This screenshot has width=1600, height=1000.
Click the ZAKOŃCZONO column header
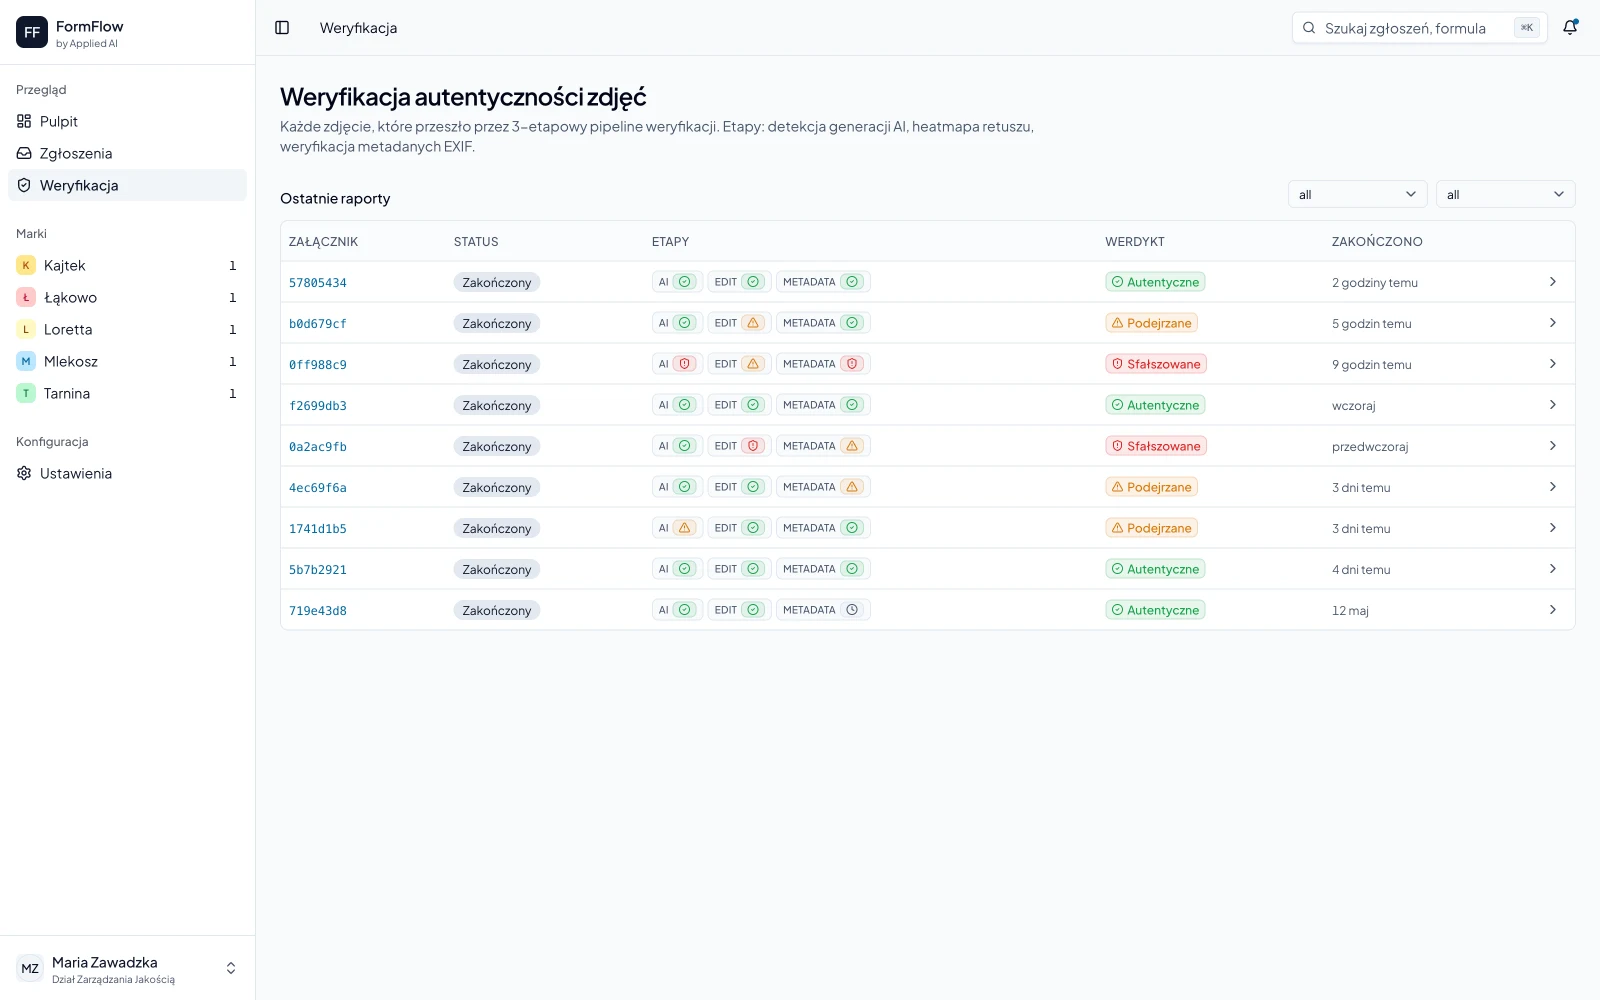pos(1377,242)
